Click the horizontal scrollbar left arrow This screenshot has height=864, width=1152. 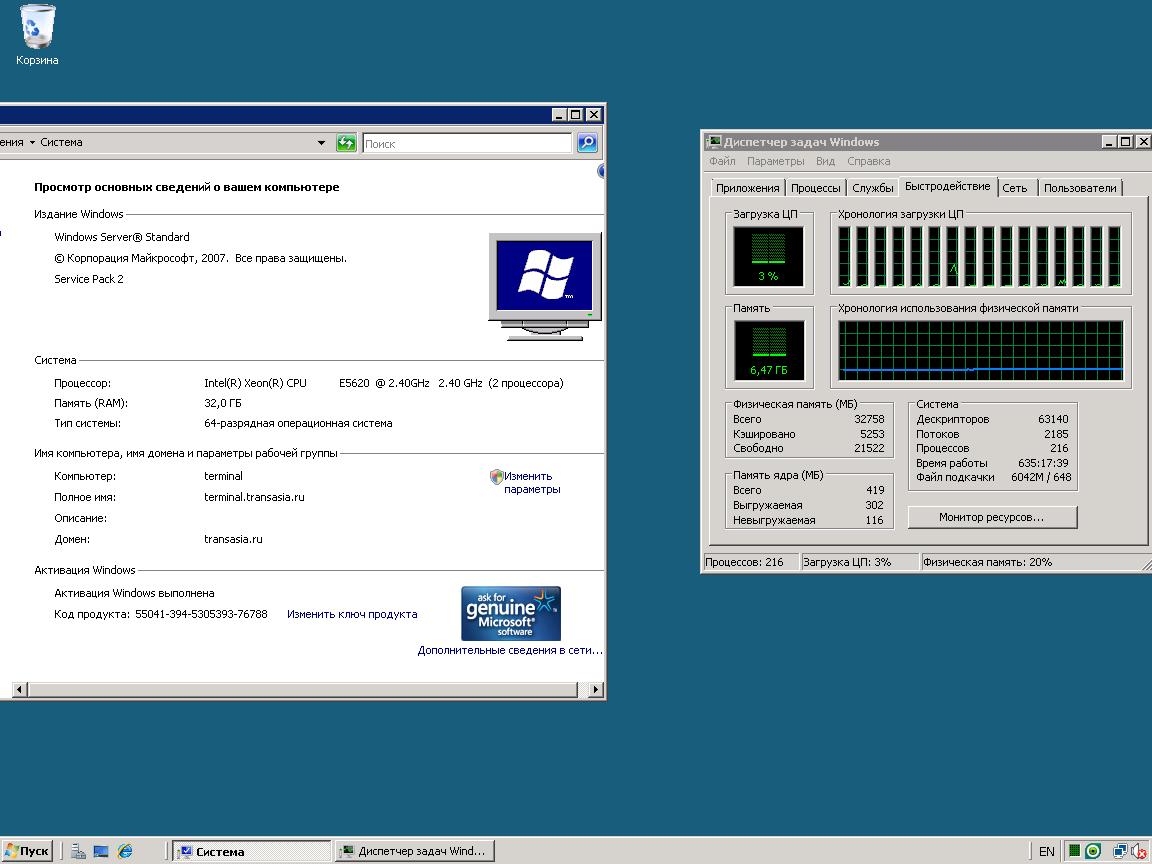(20, 690)
